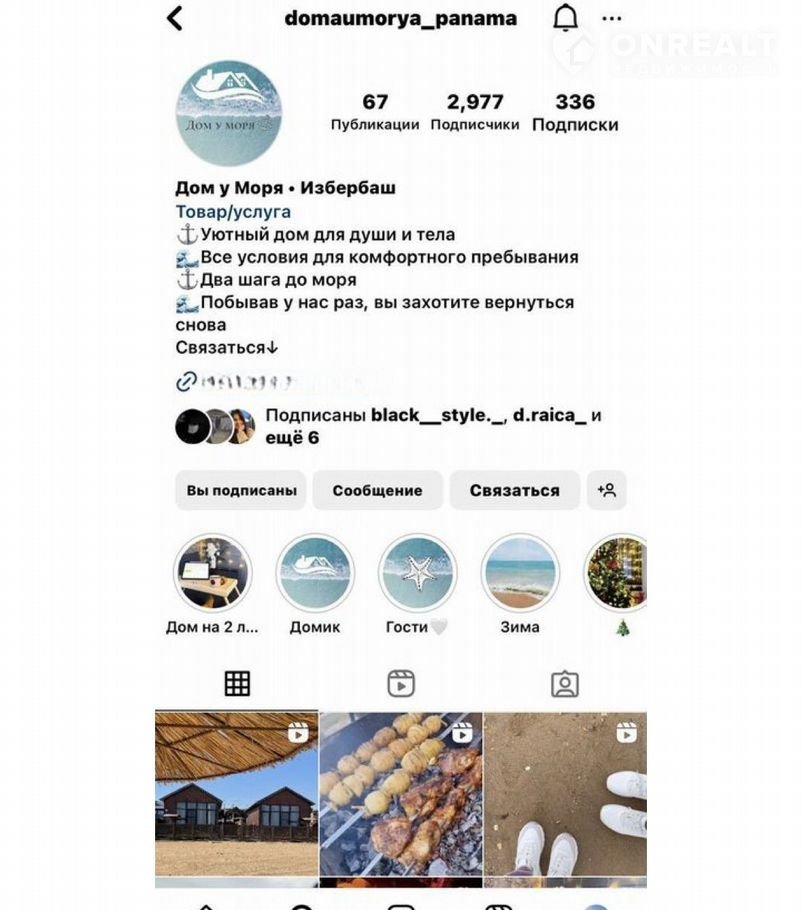
Task: Toggle the "Вы подписаны" following button
Action: click(x=241, y=490)
